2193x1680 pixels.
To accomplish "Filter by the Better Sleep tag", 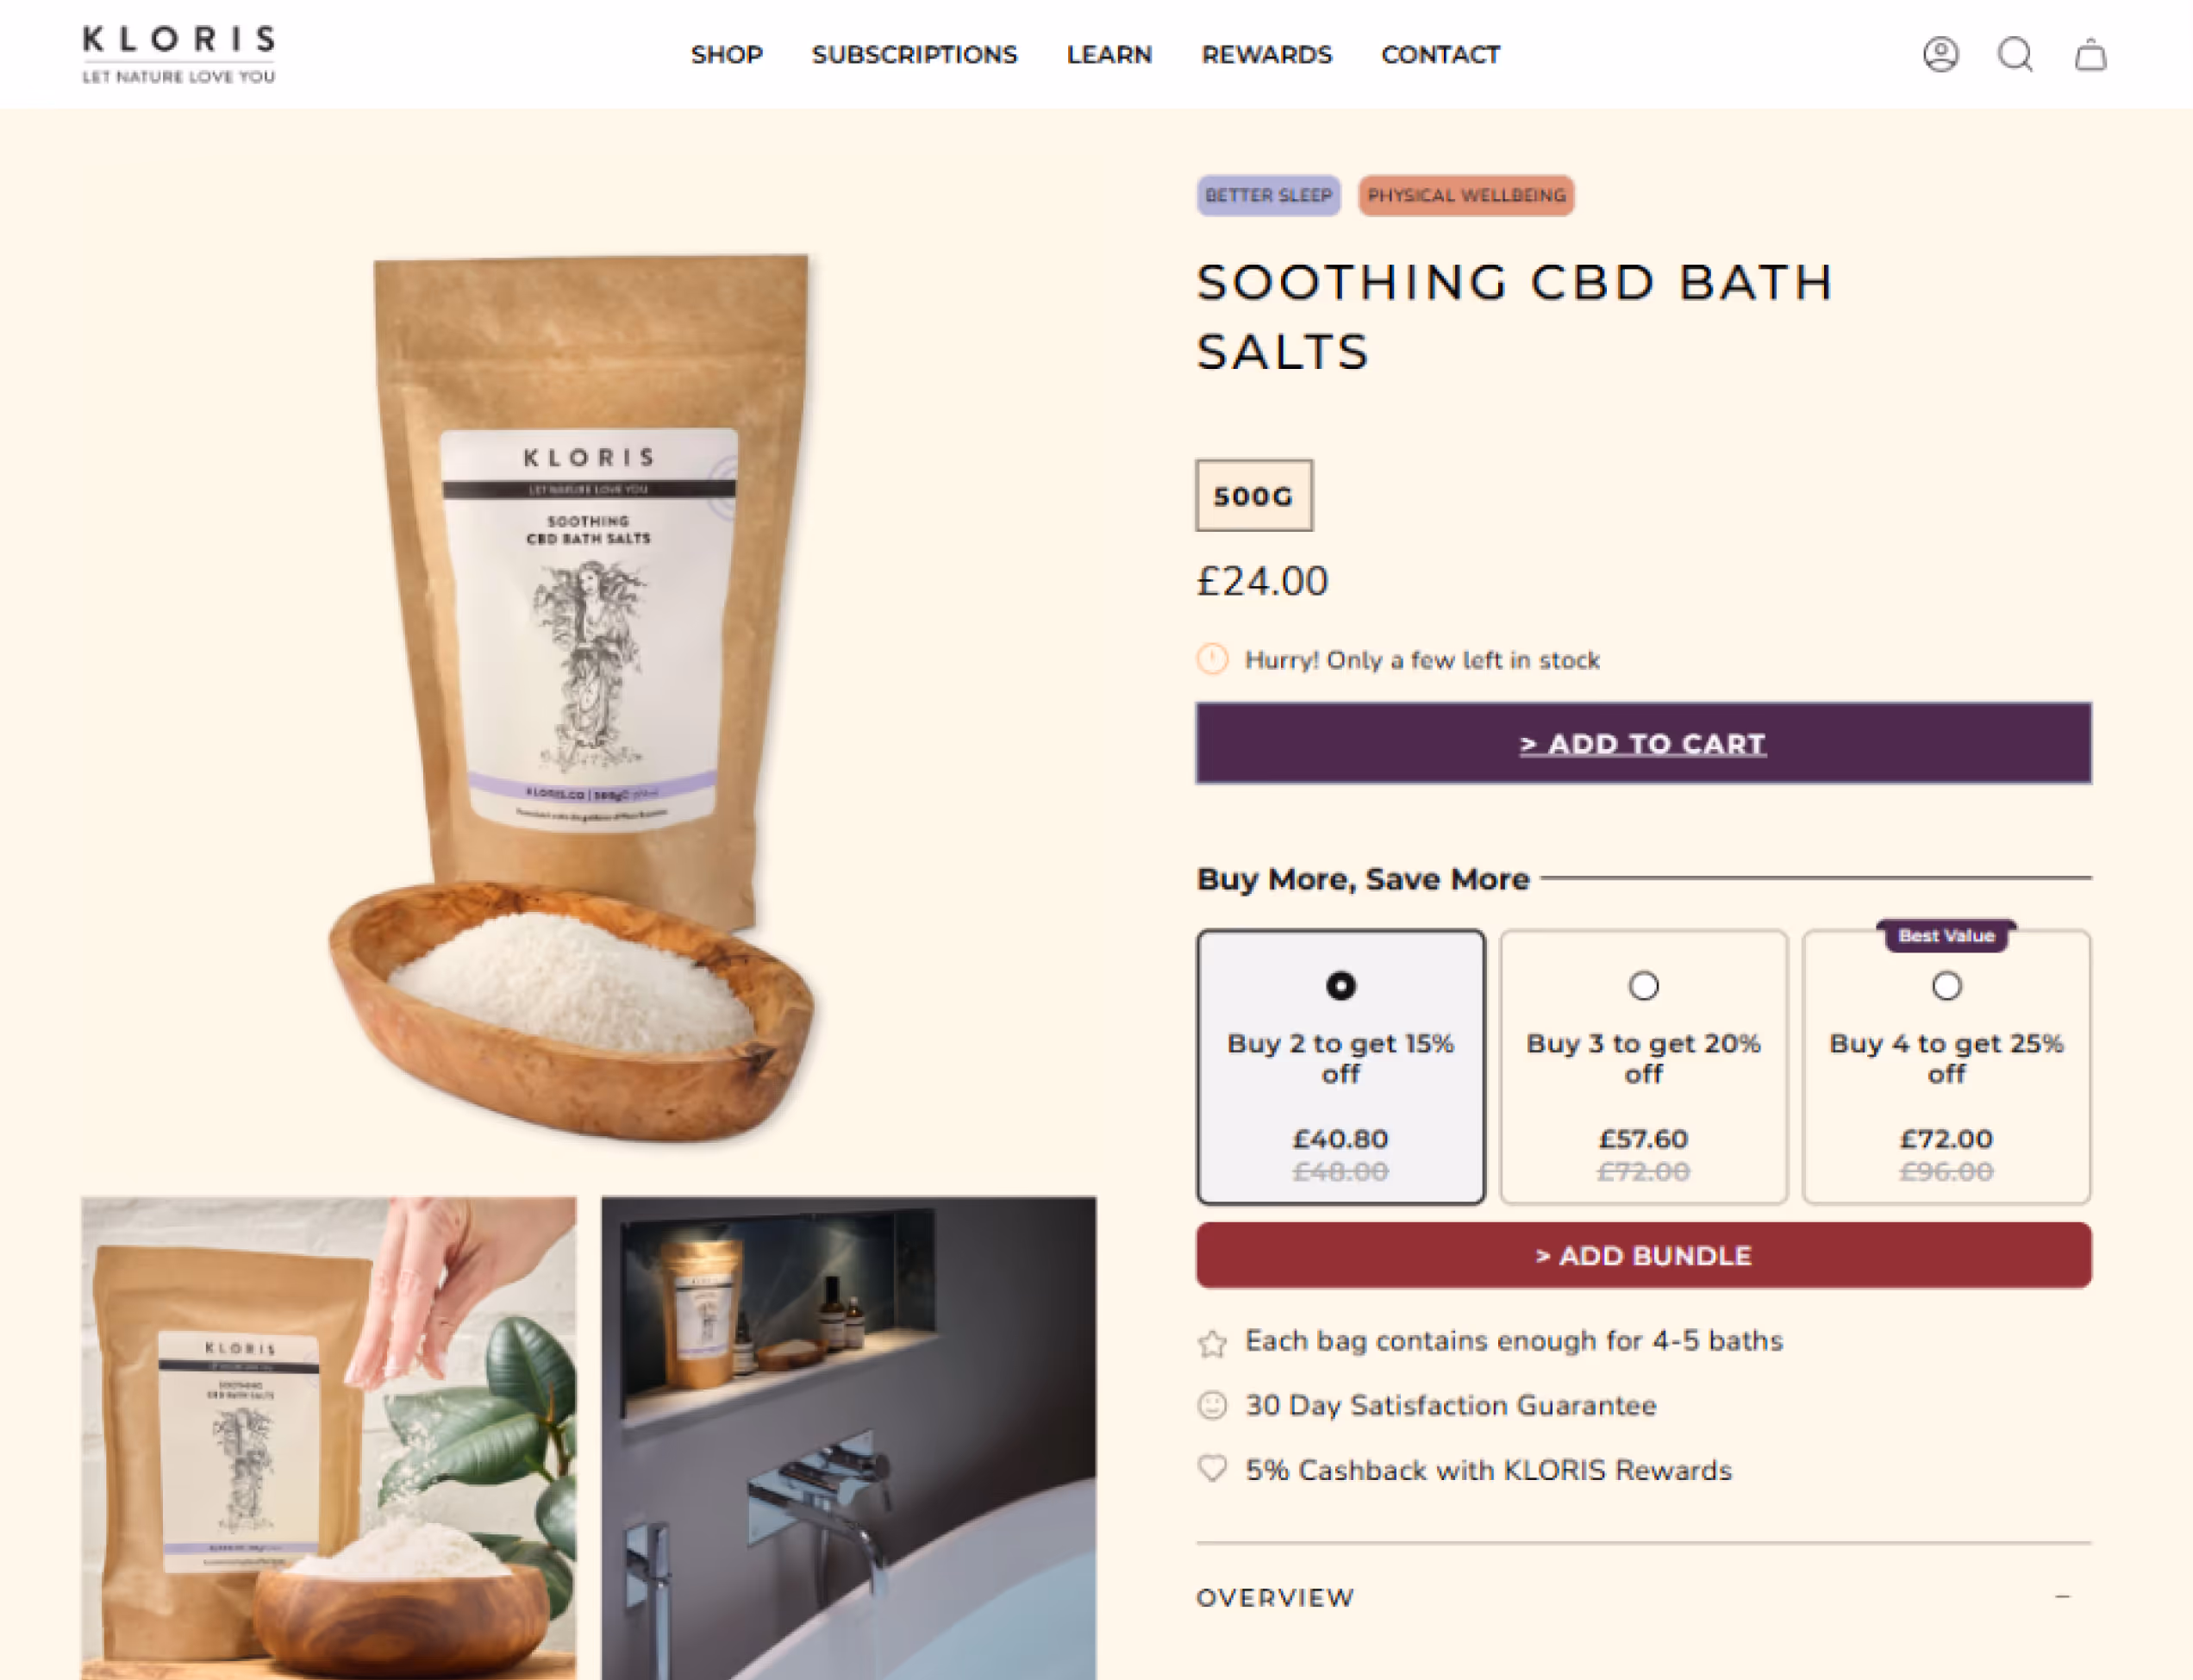I will pos(1268,195).
